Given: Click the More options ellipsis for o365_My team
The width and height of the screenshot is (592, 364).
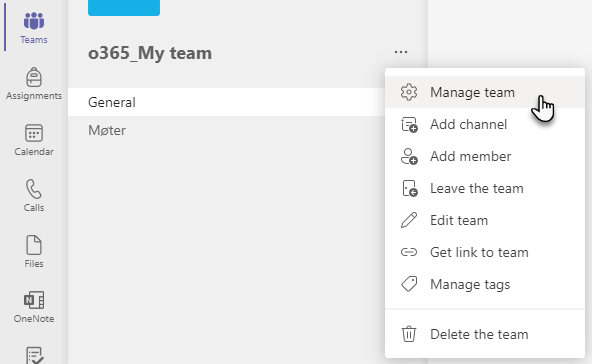Looking at the screenshot, I should [401, 52].
